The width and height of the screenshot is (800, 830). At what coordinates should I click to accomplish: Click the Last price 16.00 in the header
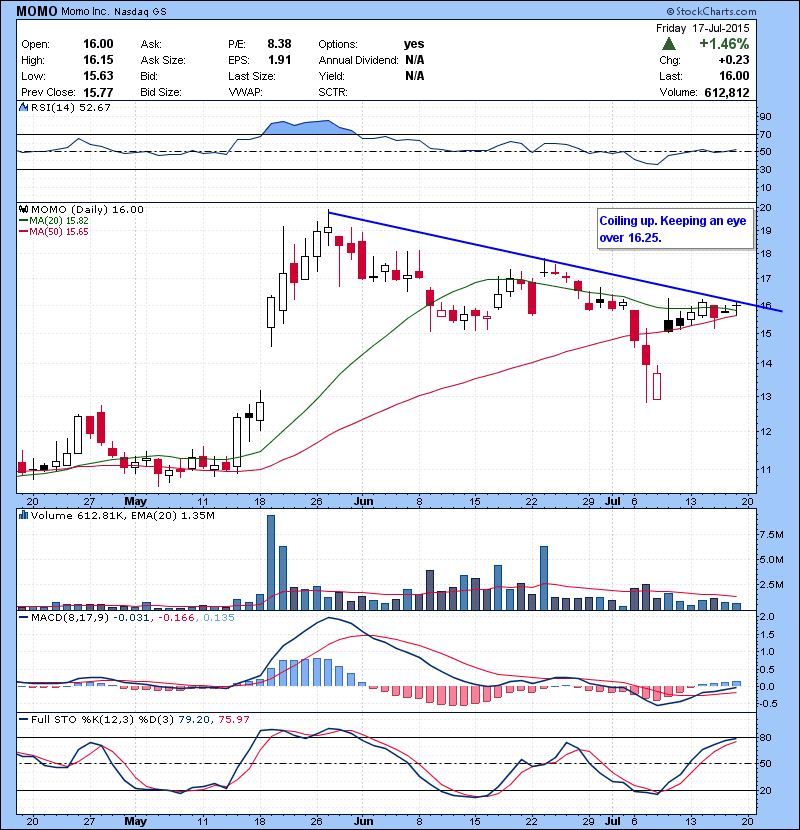pyautogui.click(x=734, y=76)
